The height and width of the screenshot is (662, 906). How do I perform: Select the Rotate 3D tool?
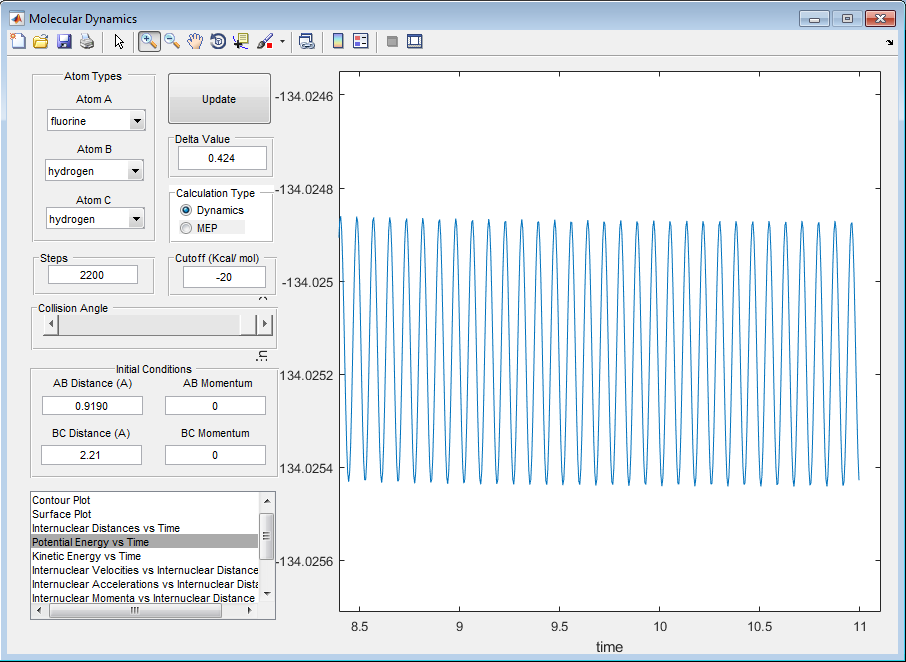coord(218,41)
